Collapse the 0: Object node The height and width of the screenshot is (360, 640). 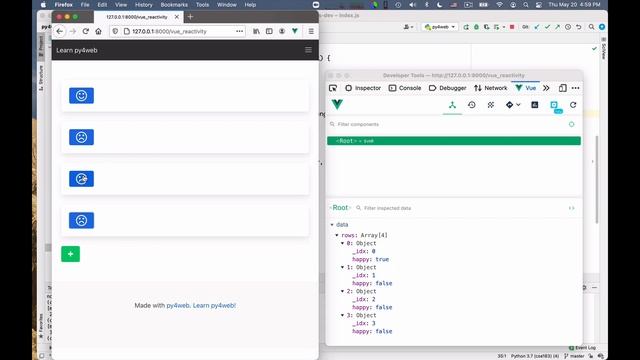pos(342,243)
